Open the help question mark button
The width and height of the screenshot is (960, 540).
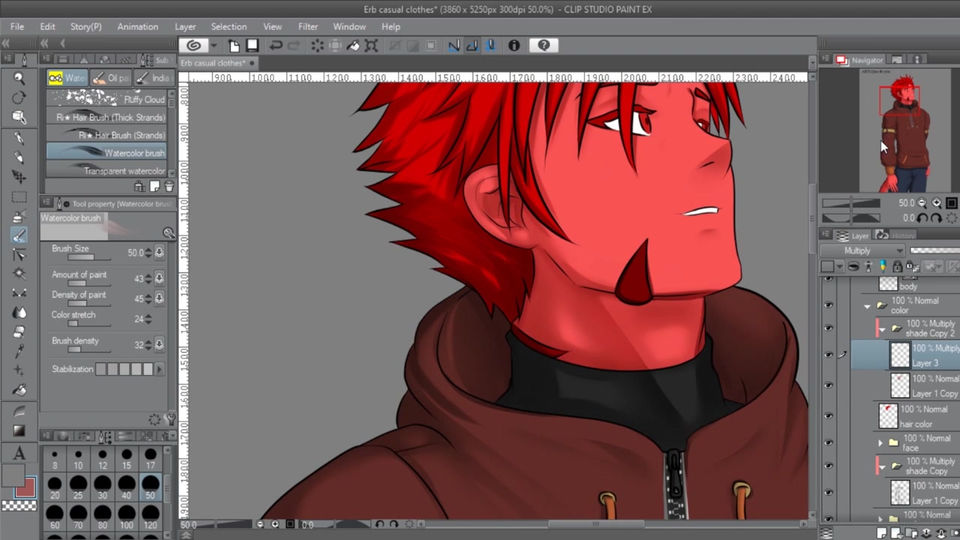(544, 45)
